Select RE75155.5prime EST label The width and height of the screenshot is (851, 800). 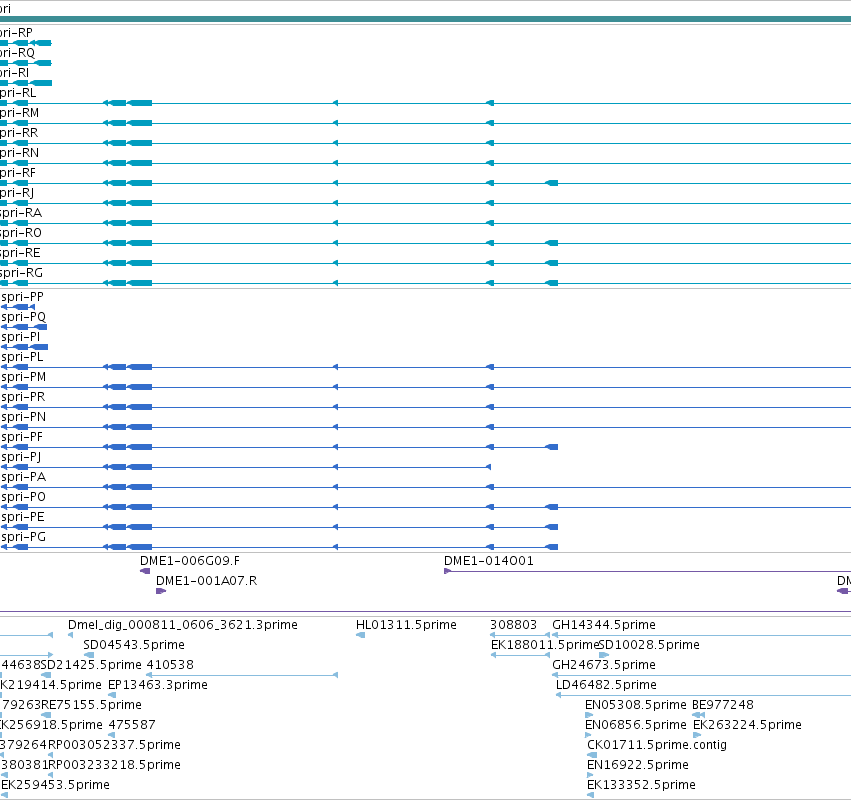pos(92,705)
